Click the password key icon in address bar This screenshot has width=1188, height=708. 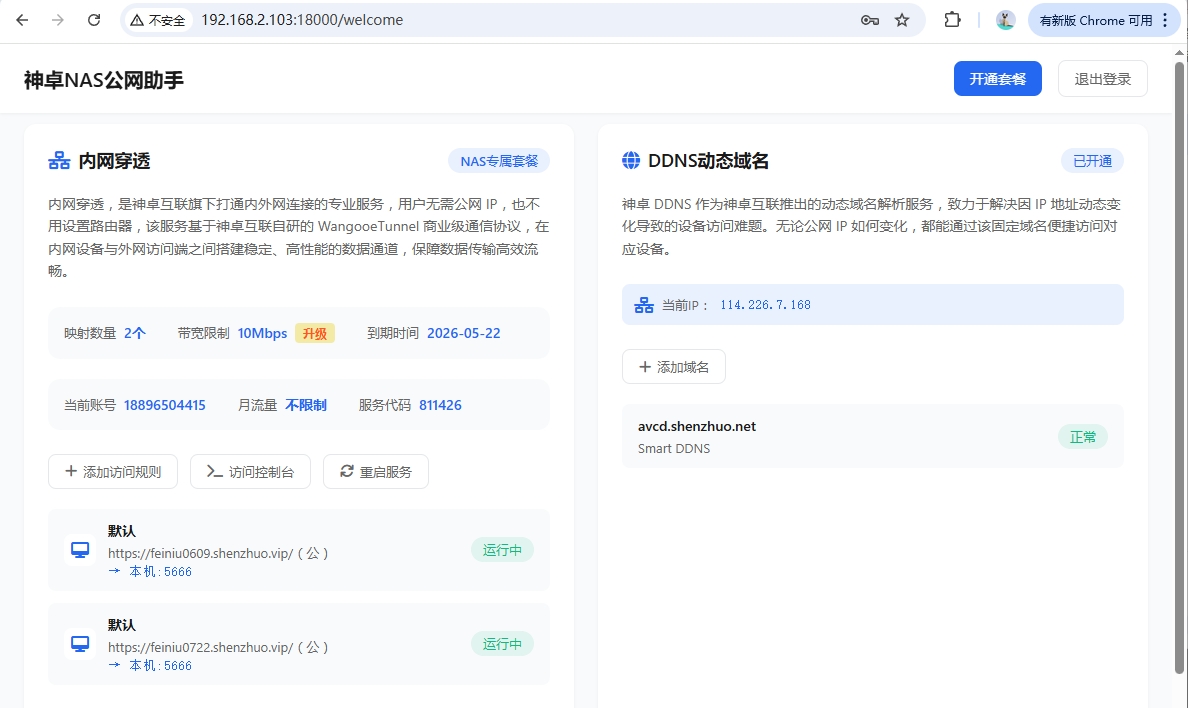coord(869,20)
